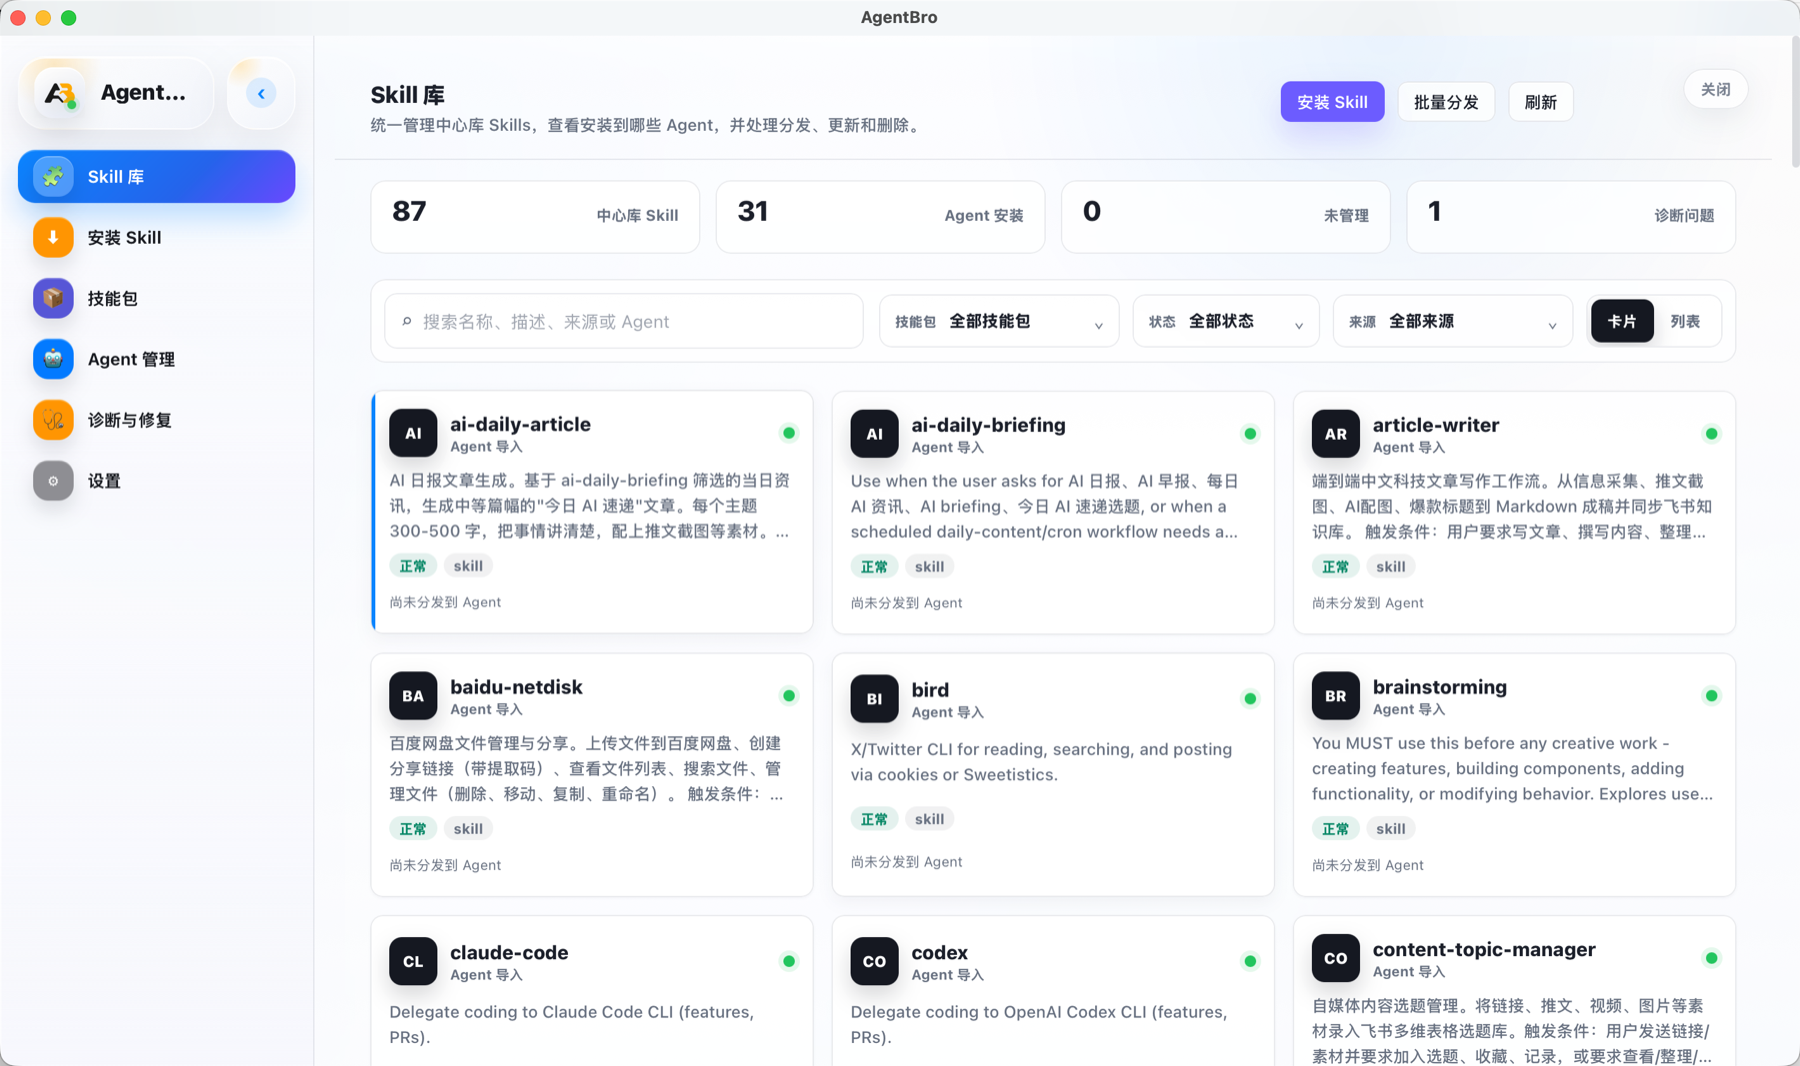Click the BA avatar of baidu-netdisk

(413, 696)
